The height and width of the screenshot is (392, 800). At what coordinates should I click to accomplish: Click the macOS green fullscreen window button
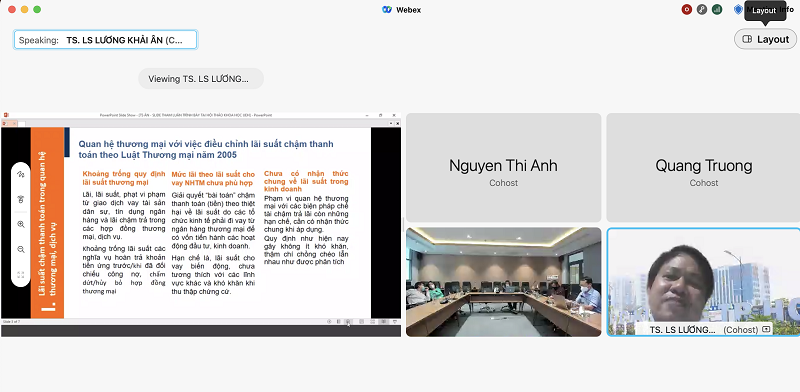point(37,9)
